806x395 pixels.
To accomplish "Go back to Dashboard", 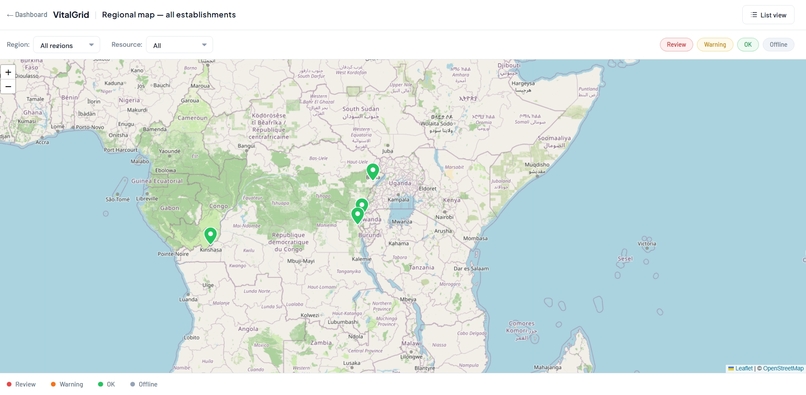I will pos(27,15).
